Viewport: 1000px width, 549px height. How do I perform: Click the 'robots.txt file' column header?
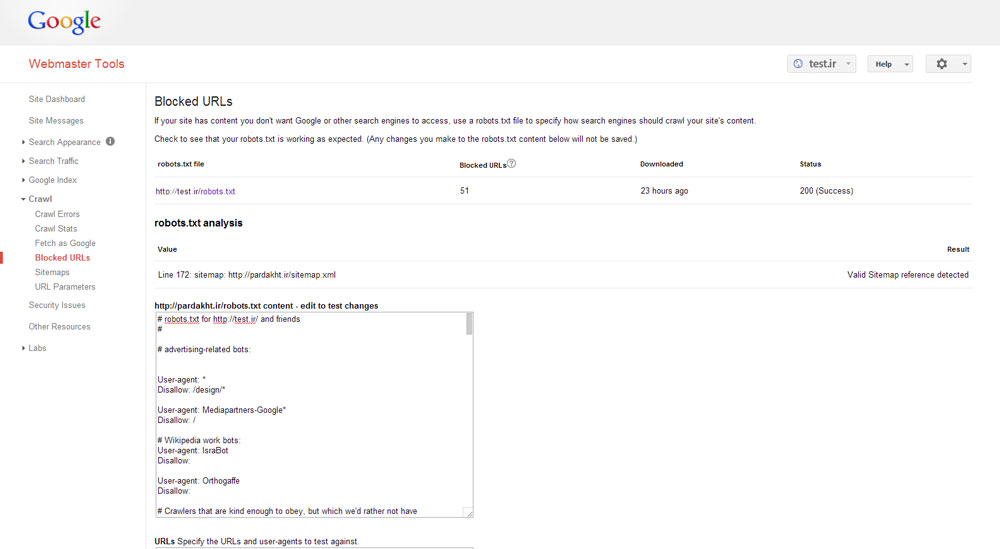(x=180, y=164)
